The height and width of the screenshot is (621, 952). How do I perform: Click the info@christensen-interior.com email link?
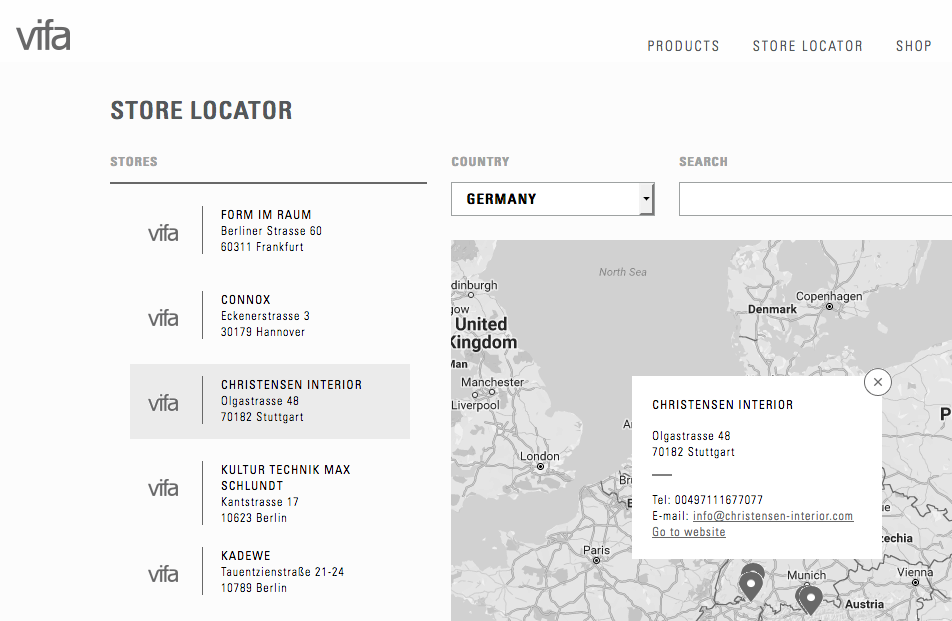click(773, 516)
